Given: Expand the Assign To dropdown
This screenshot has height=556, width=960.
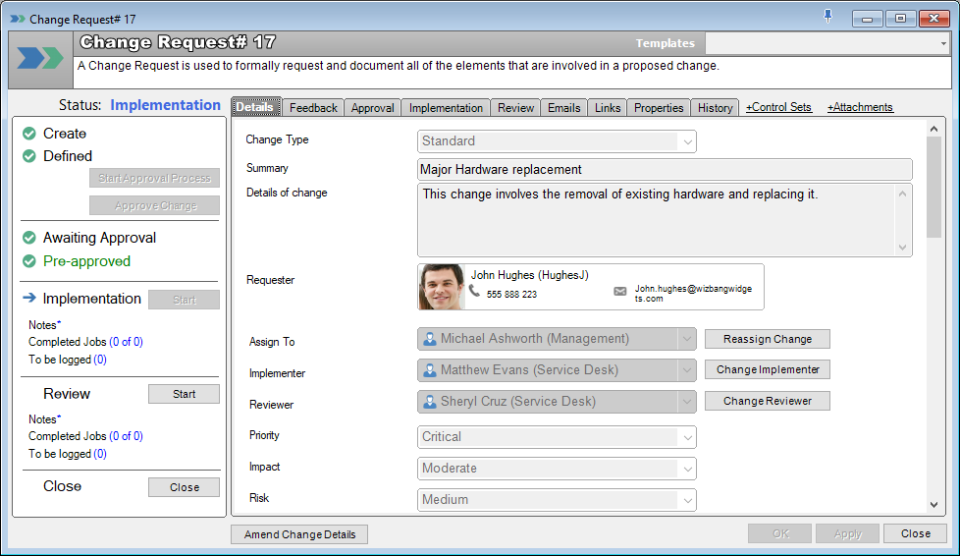Looking at the screenshot, I should (687, 339).
